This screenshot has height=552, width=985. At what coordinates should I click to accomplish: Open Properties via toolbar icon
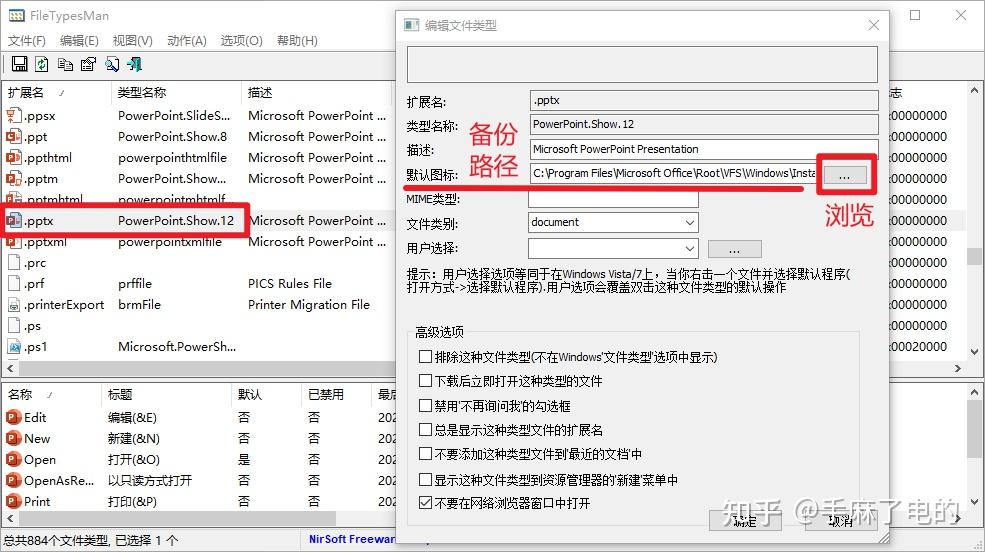(89, 63)
